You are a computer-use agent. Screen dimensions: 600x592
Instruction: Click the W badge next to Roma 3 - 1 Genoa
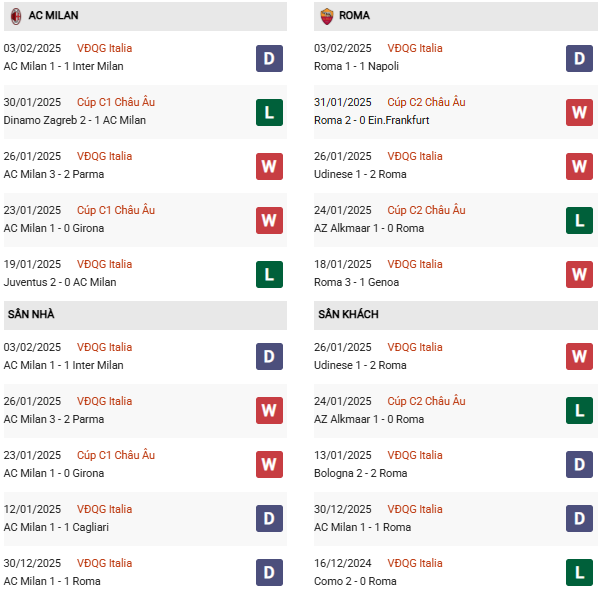tap(579, 274)
